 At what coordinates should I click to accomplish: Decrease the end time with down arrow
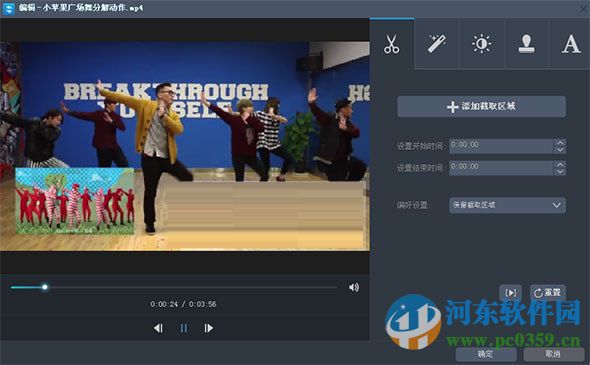pyautogui.click(x=560, y=171)
